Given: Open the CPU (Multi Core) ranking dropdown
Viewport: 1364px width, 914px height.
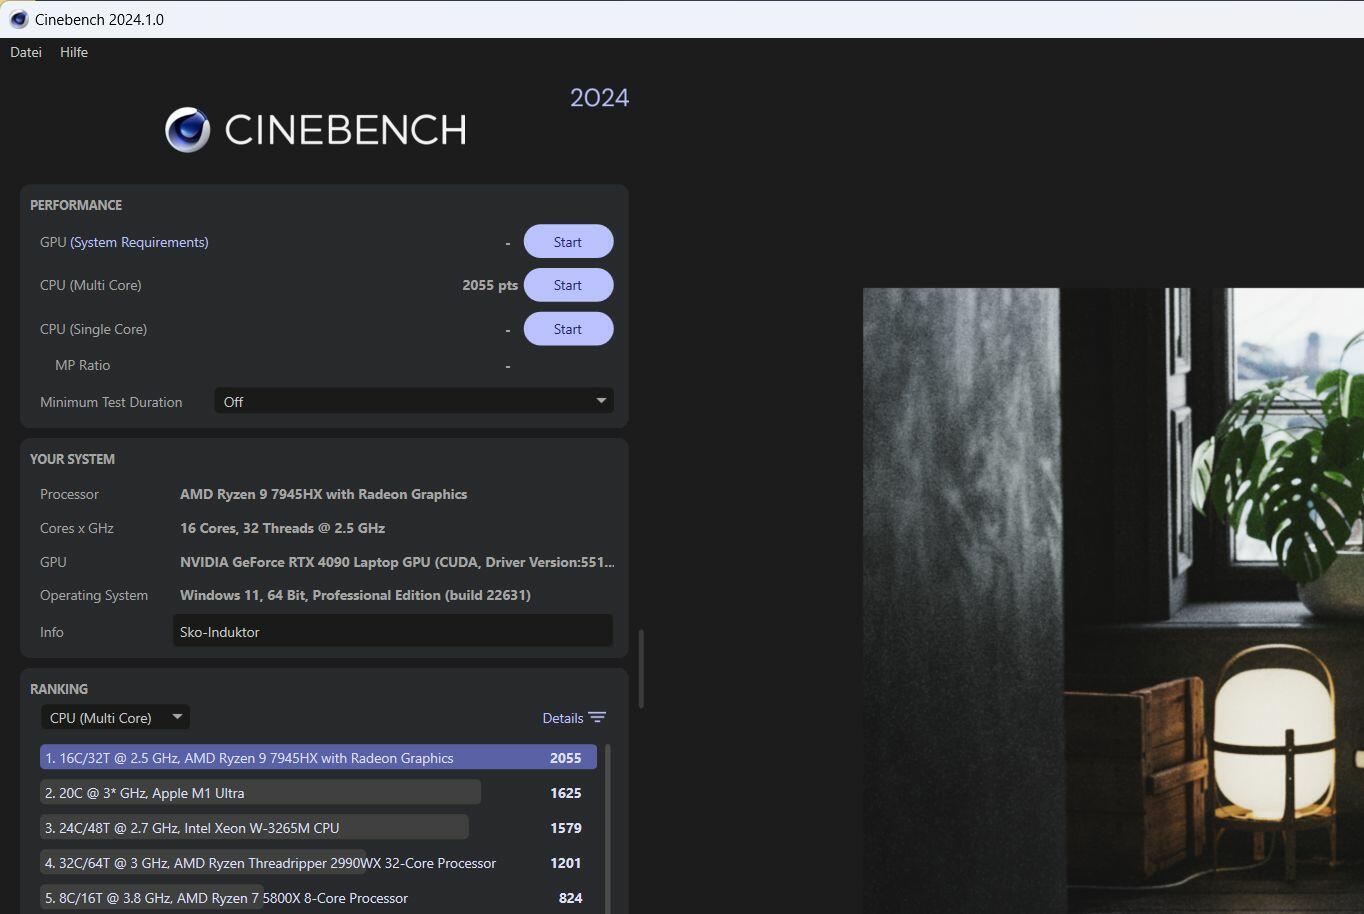Looking at the screenshot, I should coord(115,718).
